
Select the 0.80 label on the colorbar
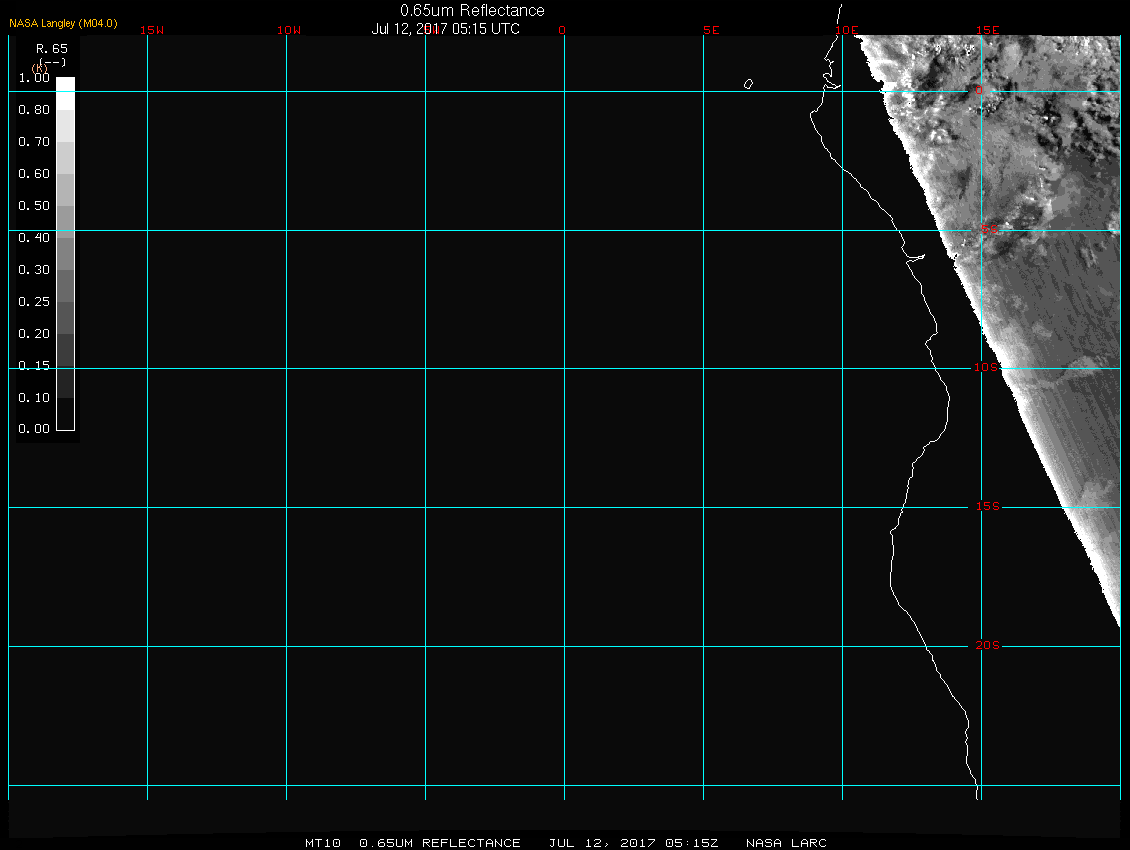[x=34, y=110]
